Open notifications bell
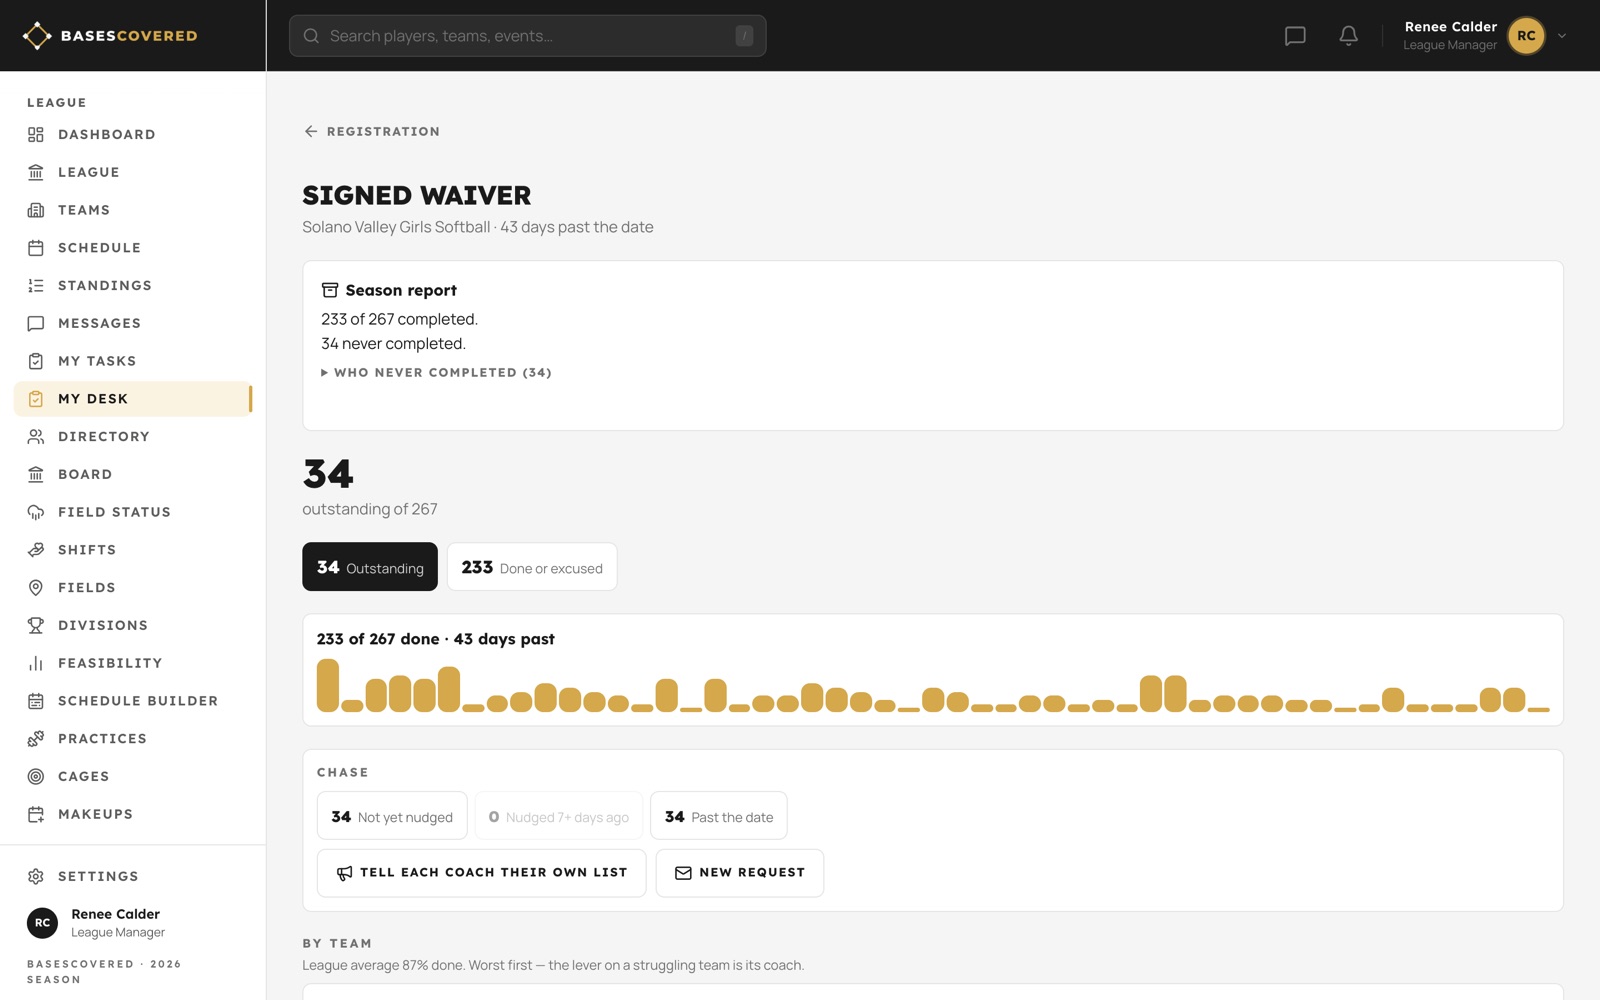This screenshot has width=1600, height=1000. click(x=1348, y=36)
